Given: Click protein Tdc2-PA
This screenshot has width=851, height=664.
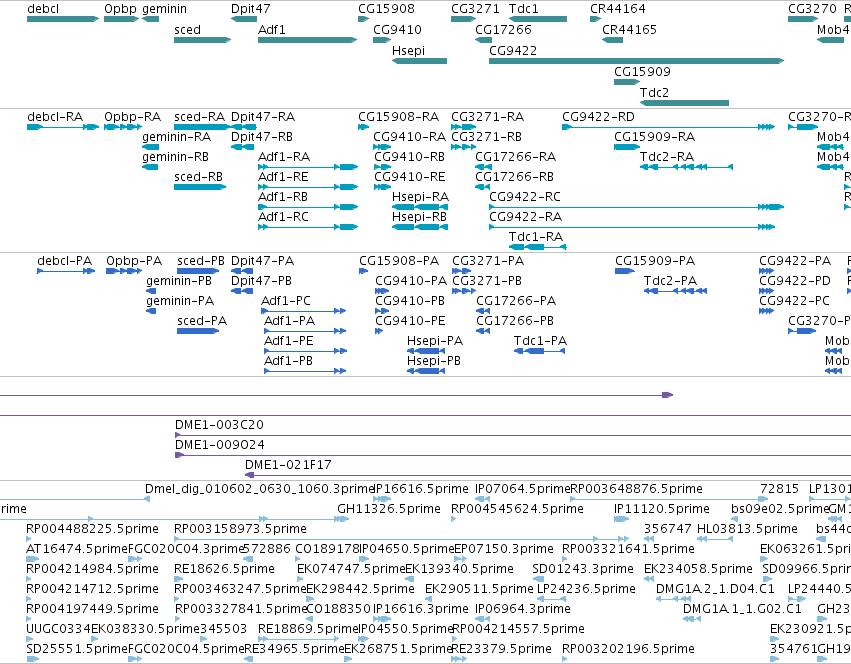Looking at the screenshot, I should (x=675, y=291).
